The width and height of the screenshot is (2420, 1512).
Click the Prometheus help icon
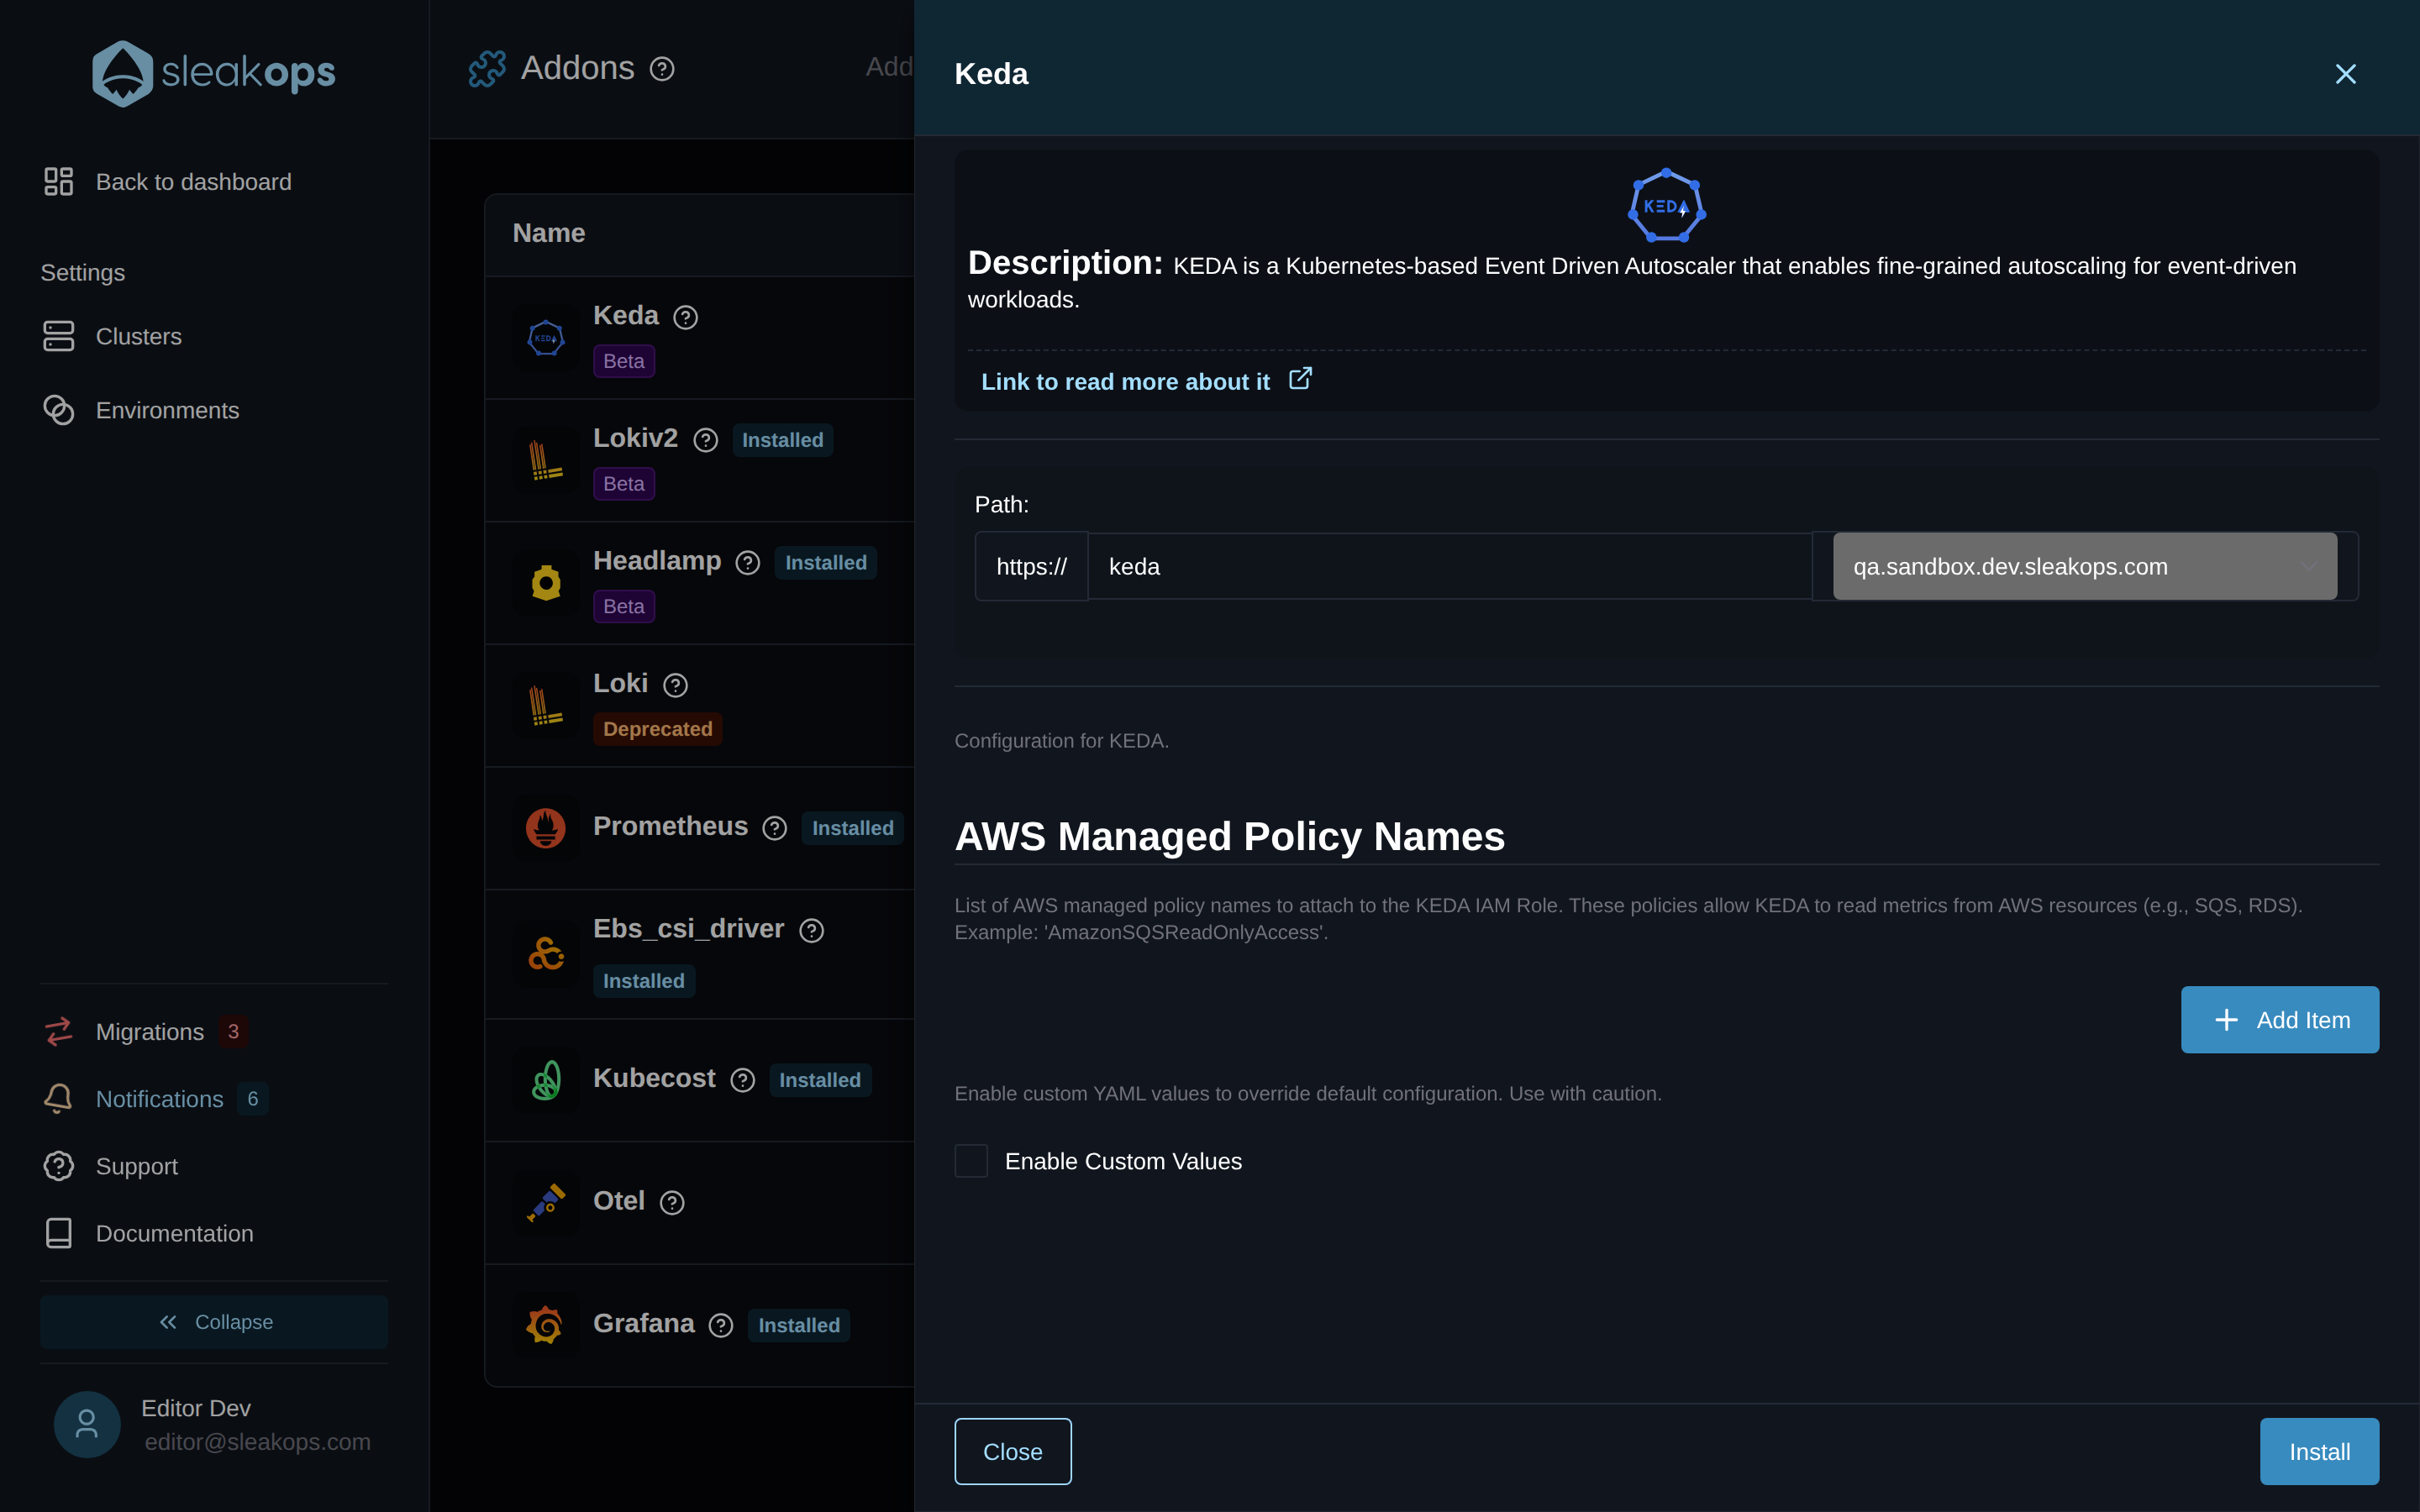click(774, 828)
